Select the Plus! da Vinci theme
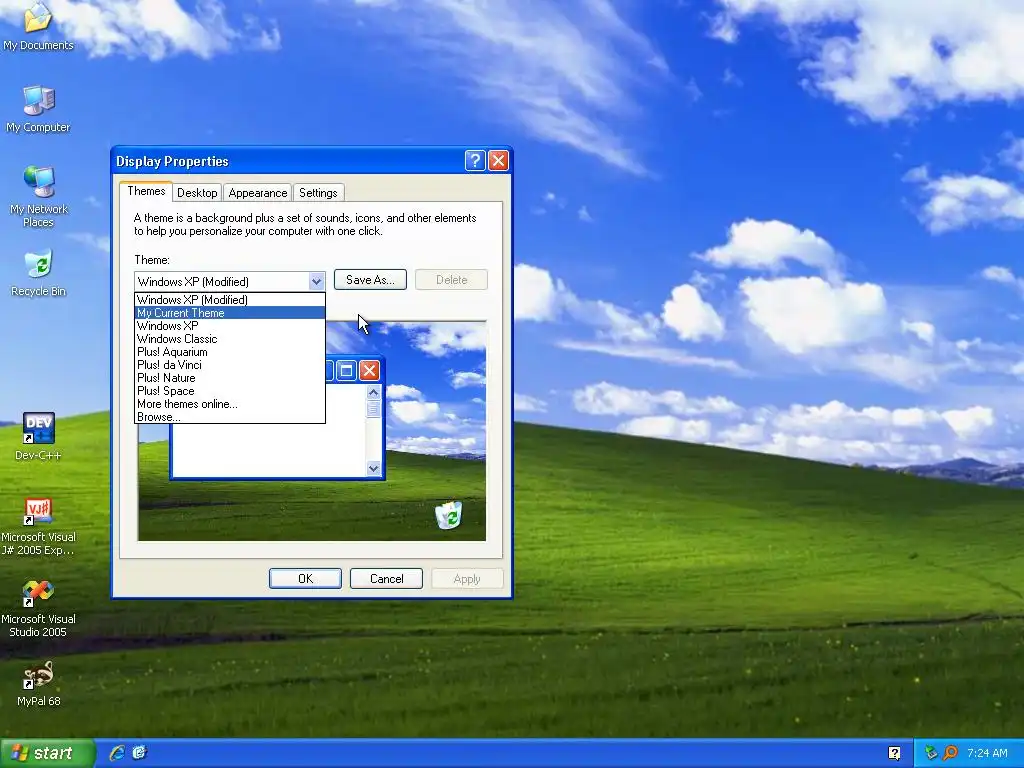The height and width of the screenshot is (768, 1024). [x=230, y=365]
